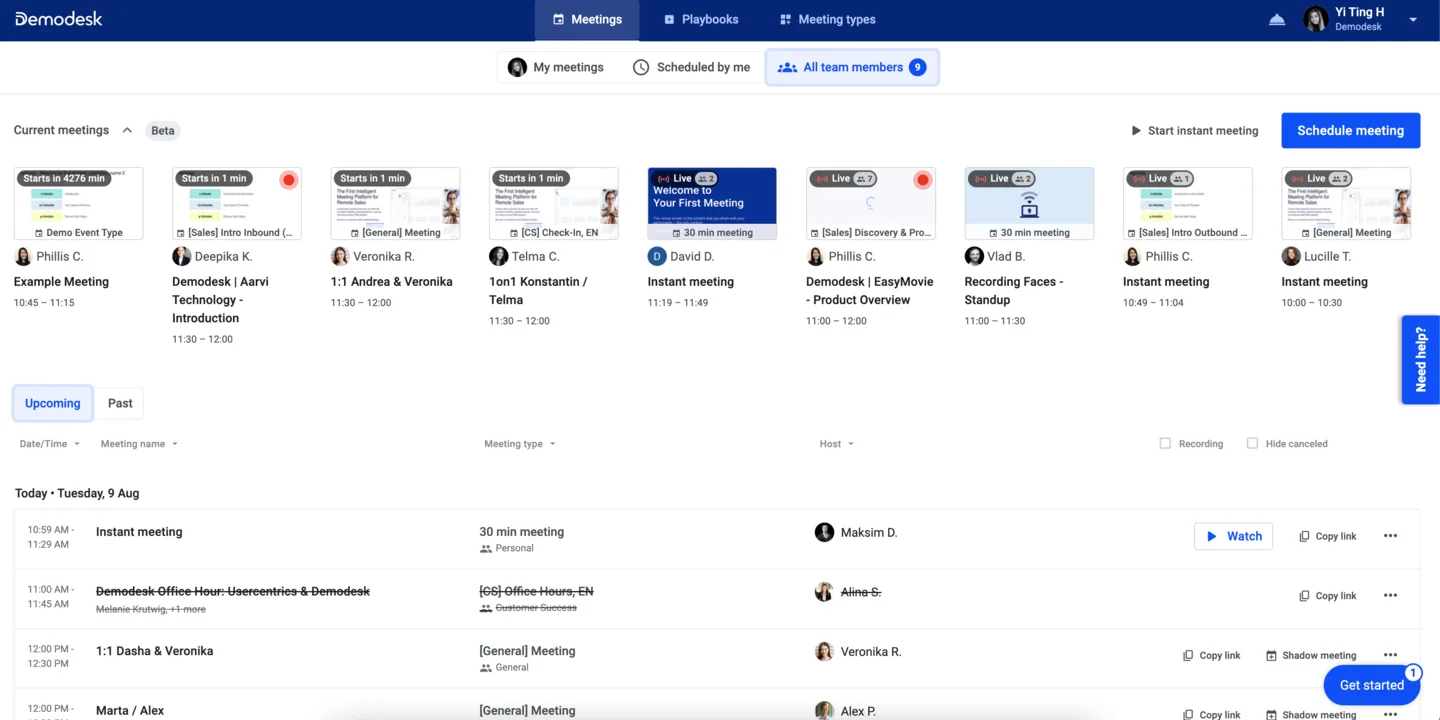Click the Yi Ting H profile avatar
The height and width of the screenshot is (720, 1440).
click(1316, 19)
